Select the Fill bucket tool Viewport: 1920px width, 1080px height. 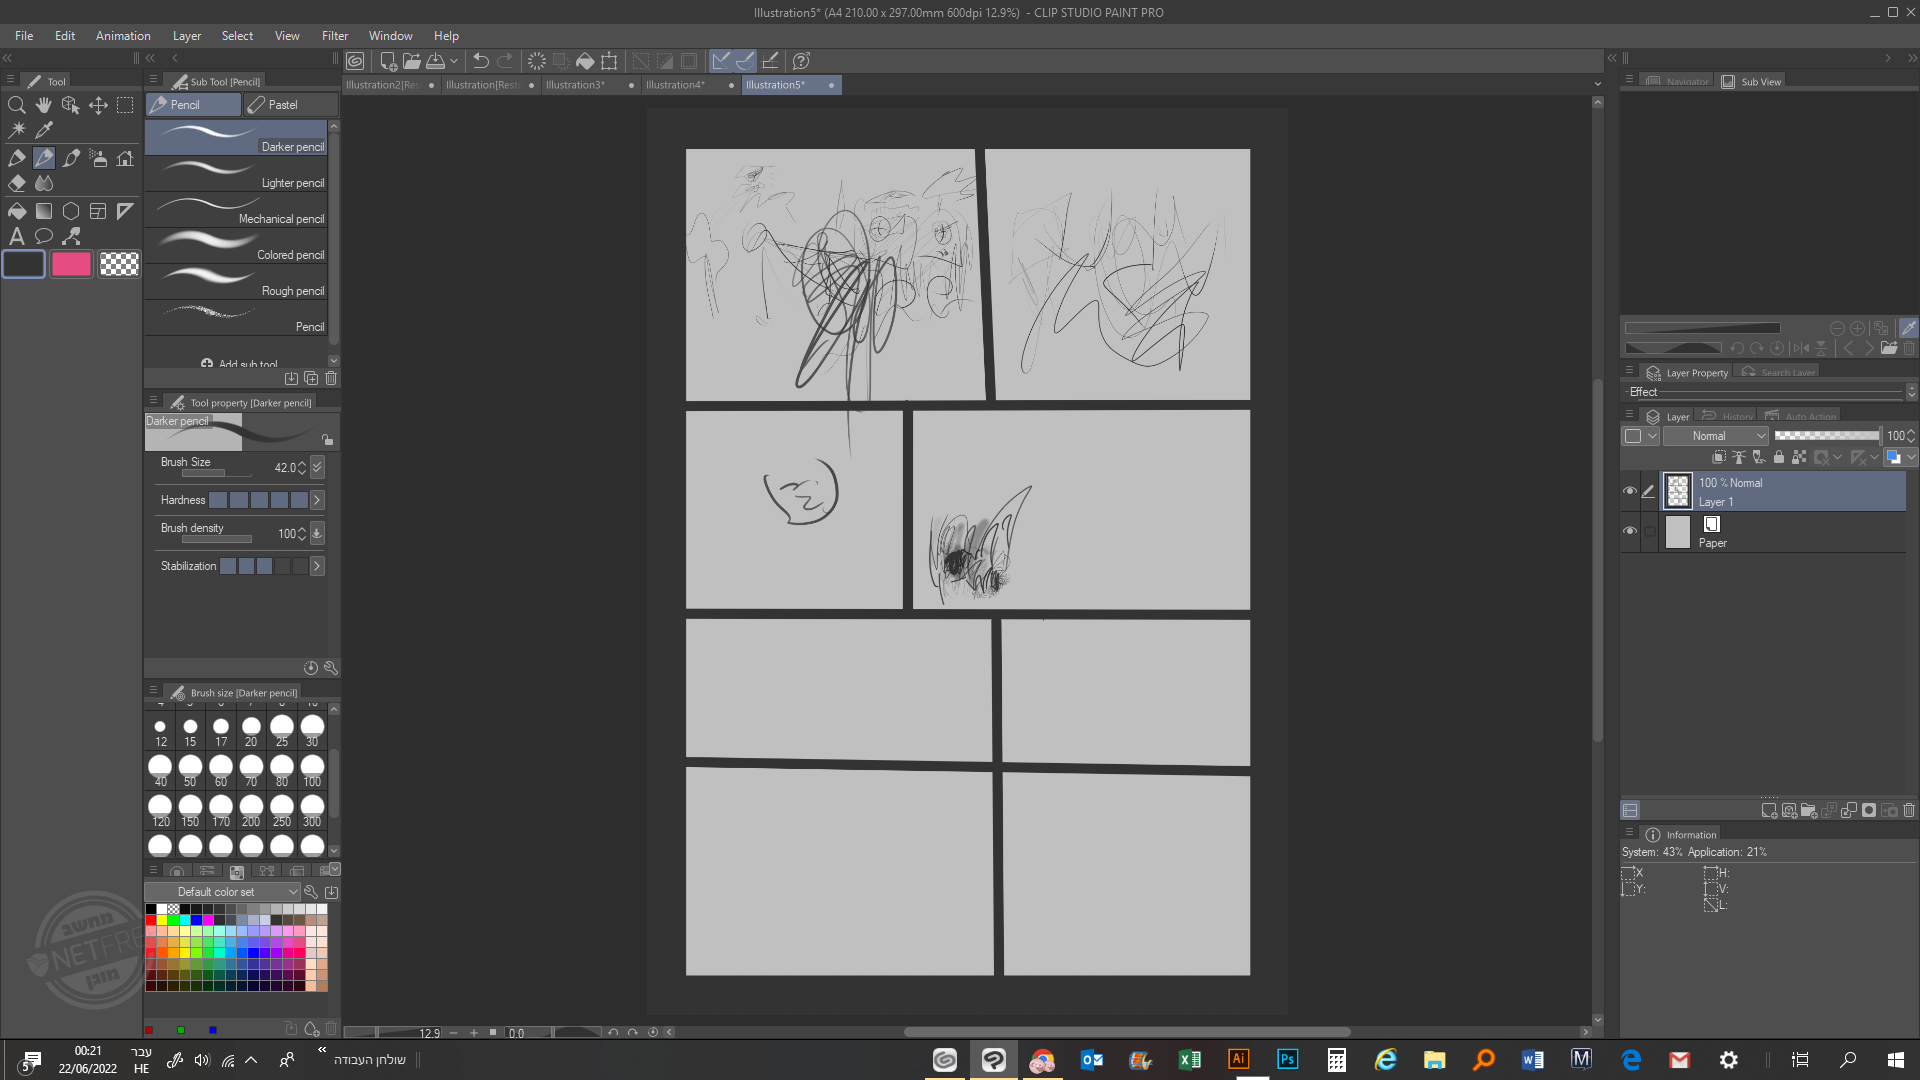[x=17, y=211]
